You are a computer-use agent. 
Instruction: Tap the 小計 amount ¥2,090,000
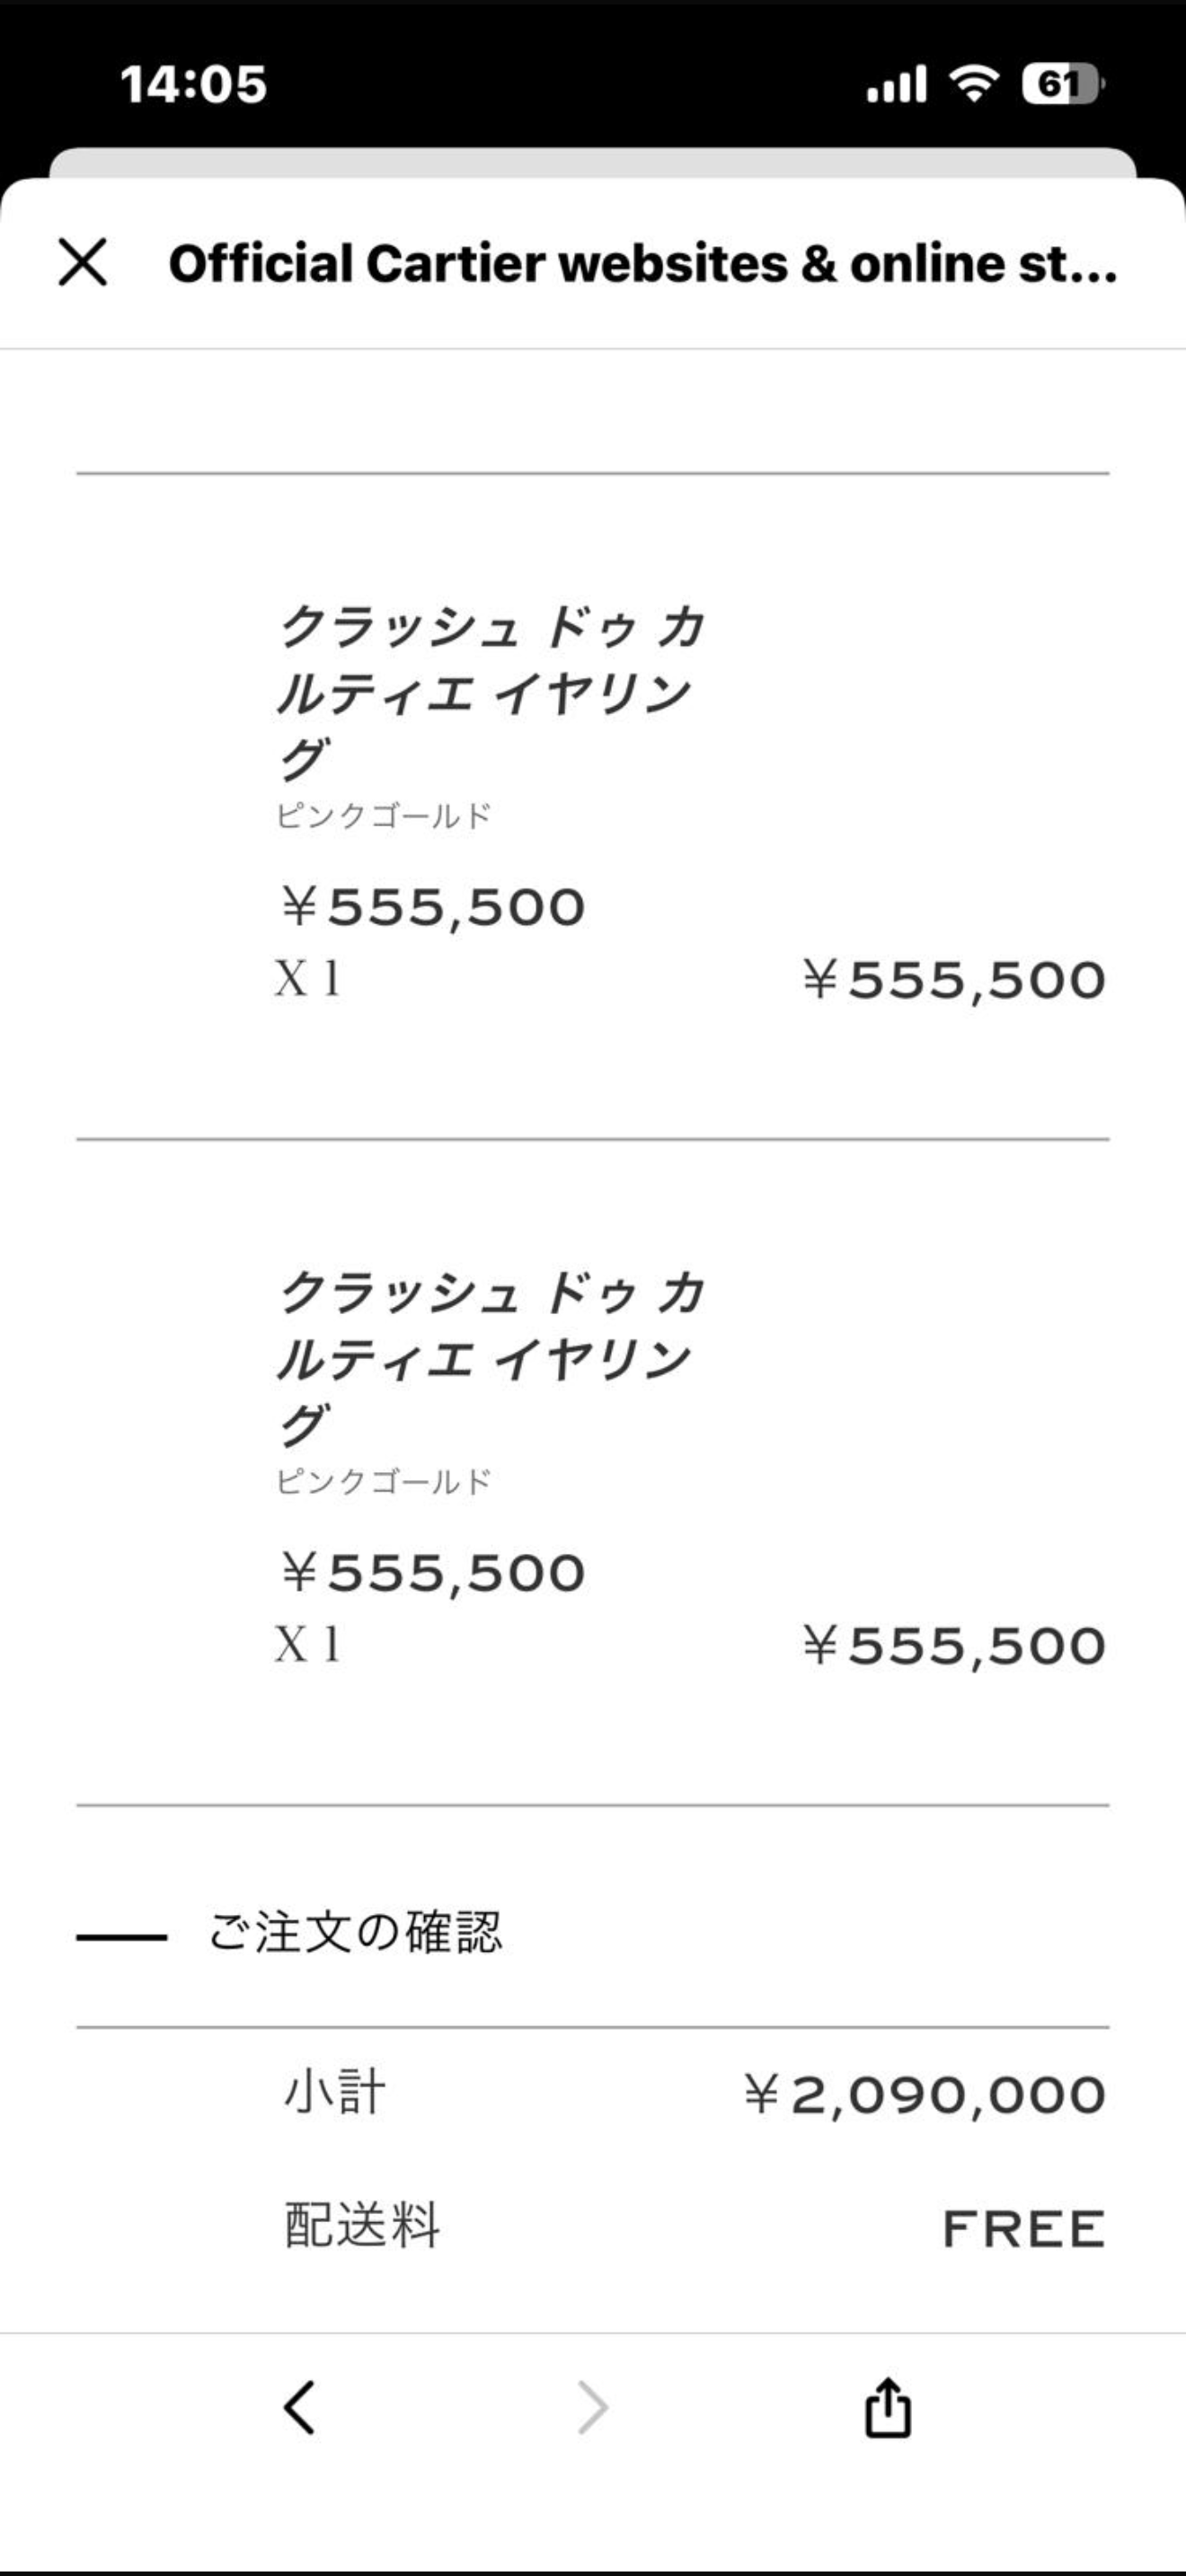tap(924, 2095)
